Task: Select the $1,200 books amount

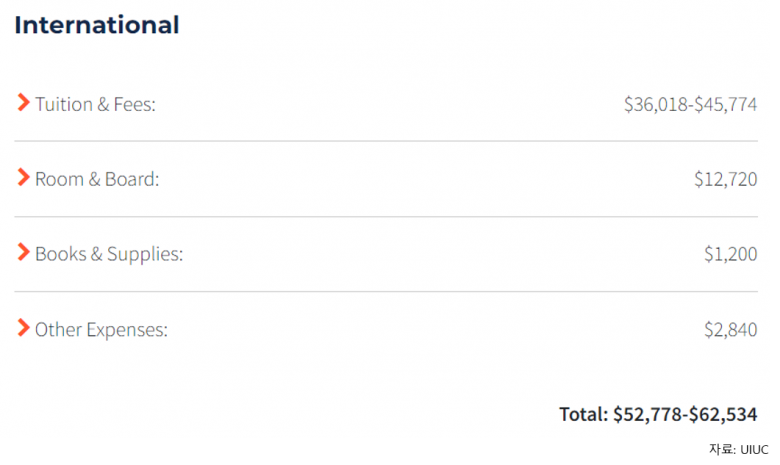Action: [730, 254]
